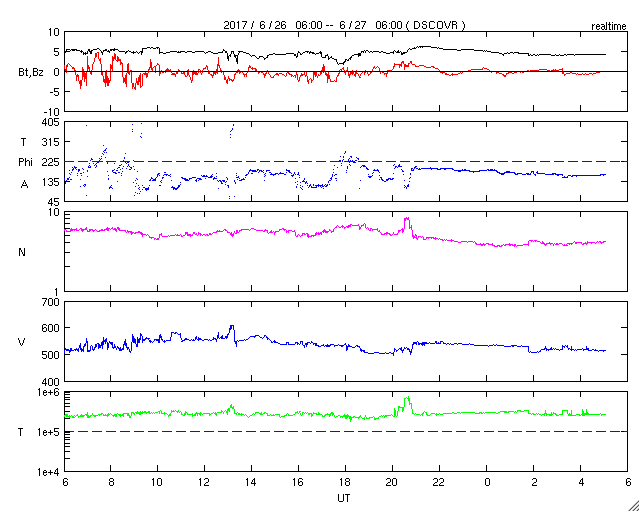The image size is (640, 512).
Task: Click the '405' tick label
Action: [51, 122]
